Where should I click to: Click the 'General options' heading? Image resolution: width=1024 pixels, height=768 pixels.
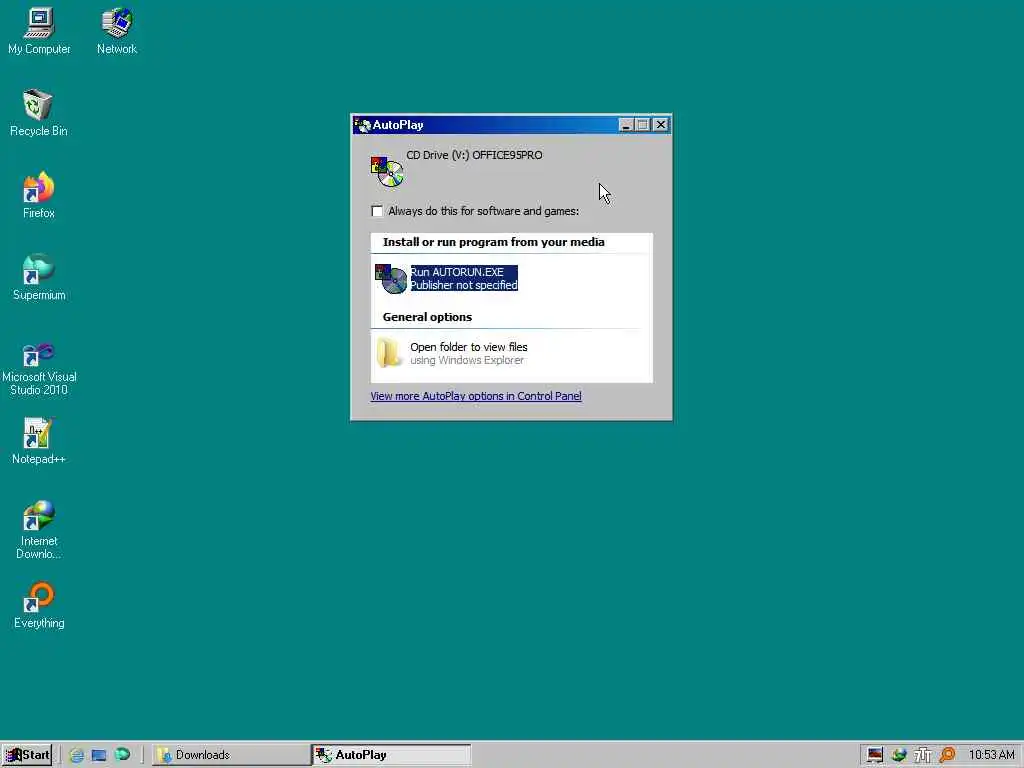point(427,317)
